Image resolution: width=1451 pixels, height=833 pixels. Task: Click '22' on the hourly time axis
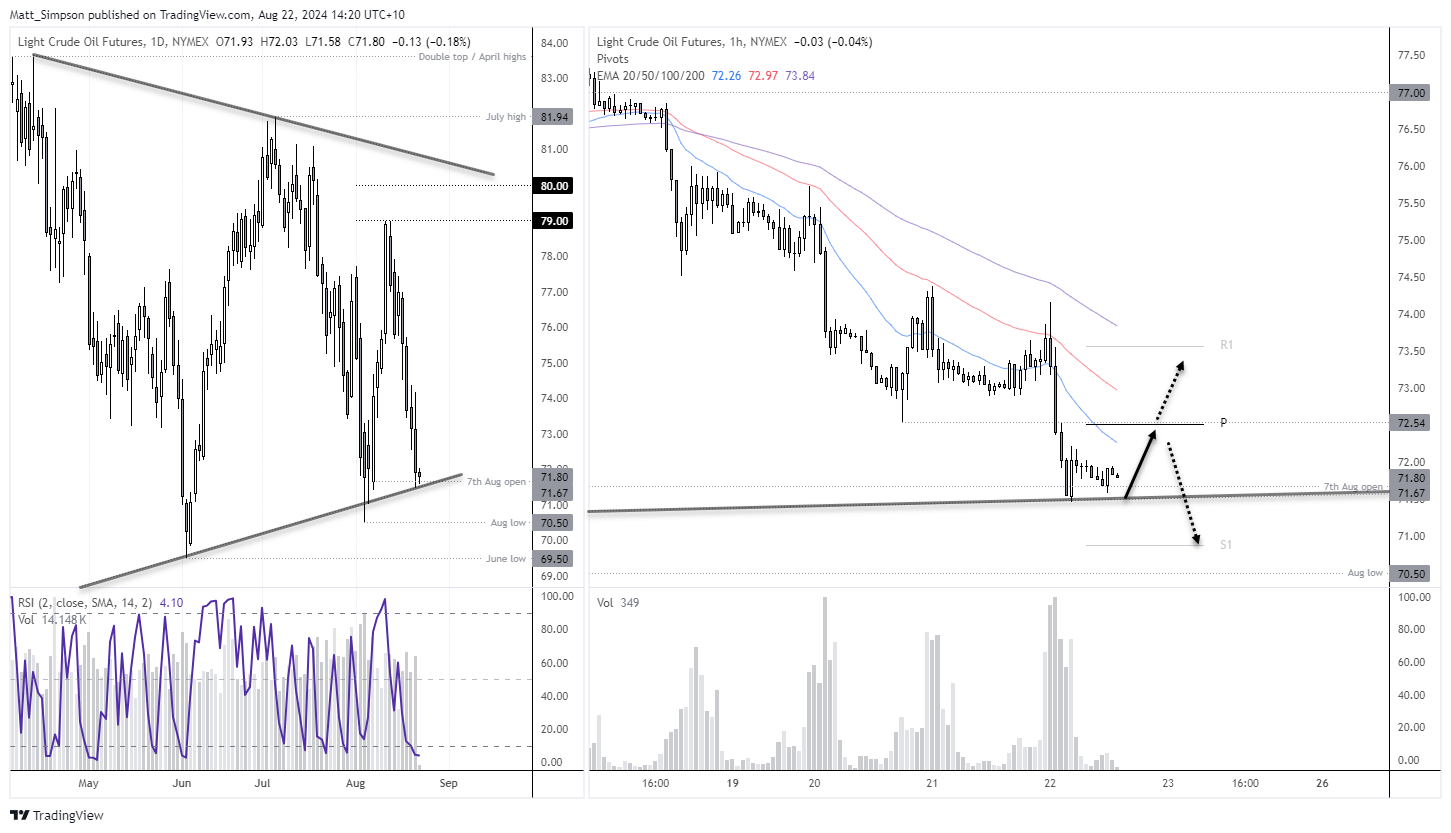click(1048, 784)
